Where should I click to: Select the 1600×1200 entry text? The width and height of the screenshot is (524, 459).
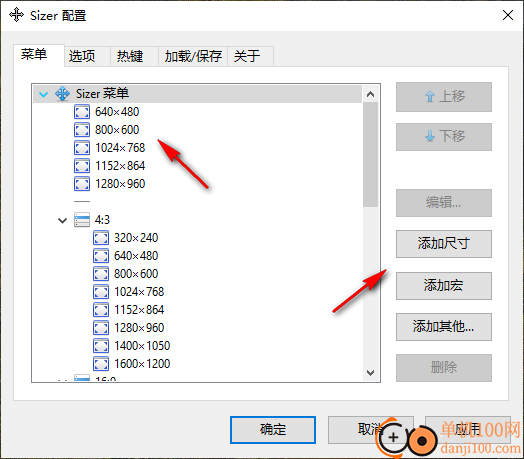(x=142, y=364)
